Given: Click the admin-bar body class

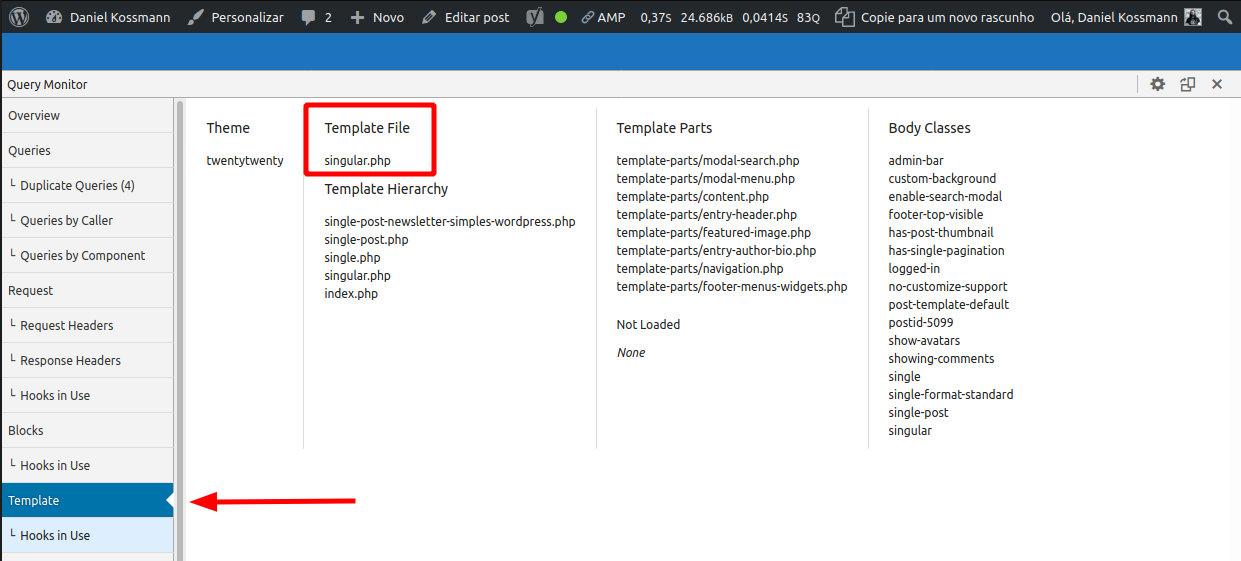Looking at the screenshot, I should click(916, 161).
